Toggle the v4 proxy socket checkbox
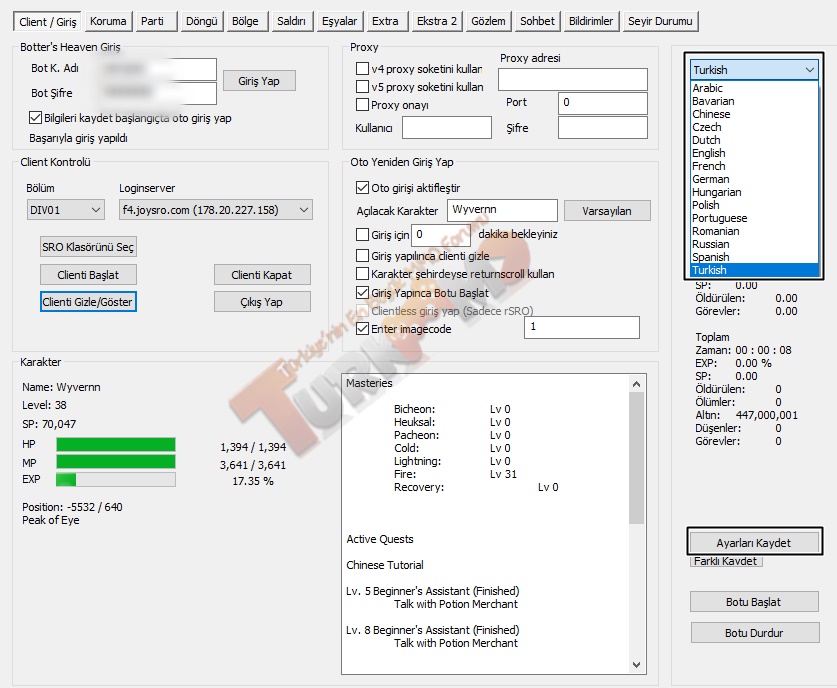The width and height of the screenshot is (837, 688). 363,69
